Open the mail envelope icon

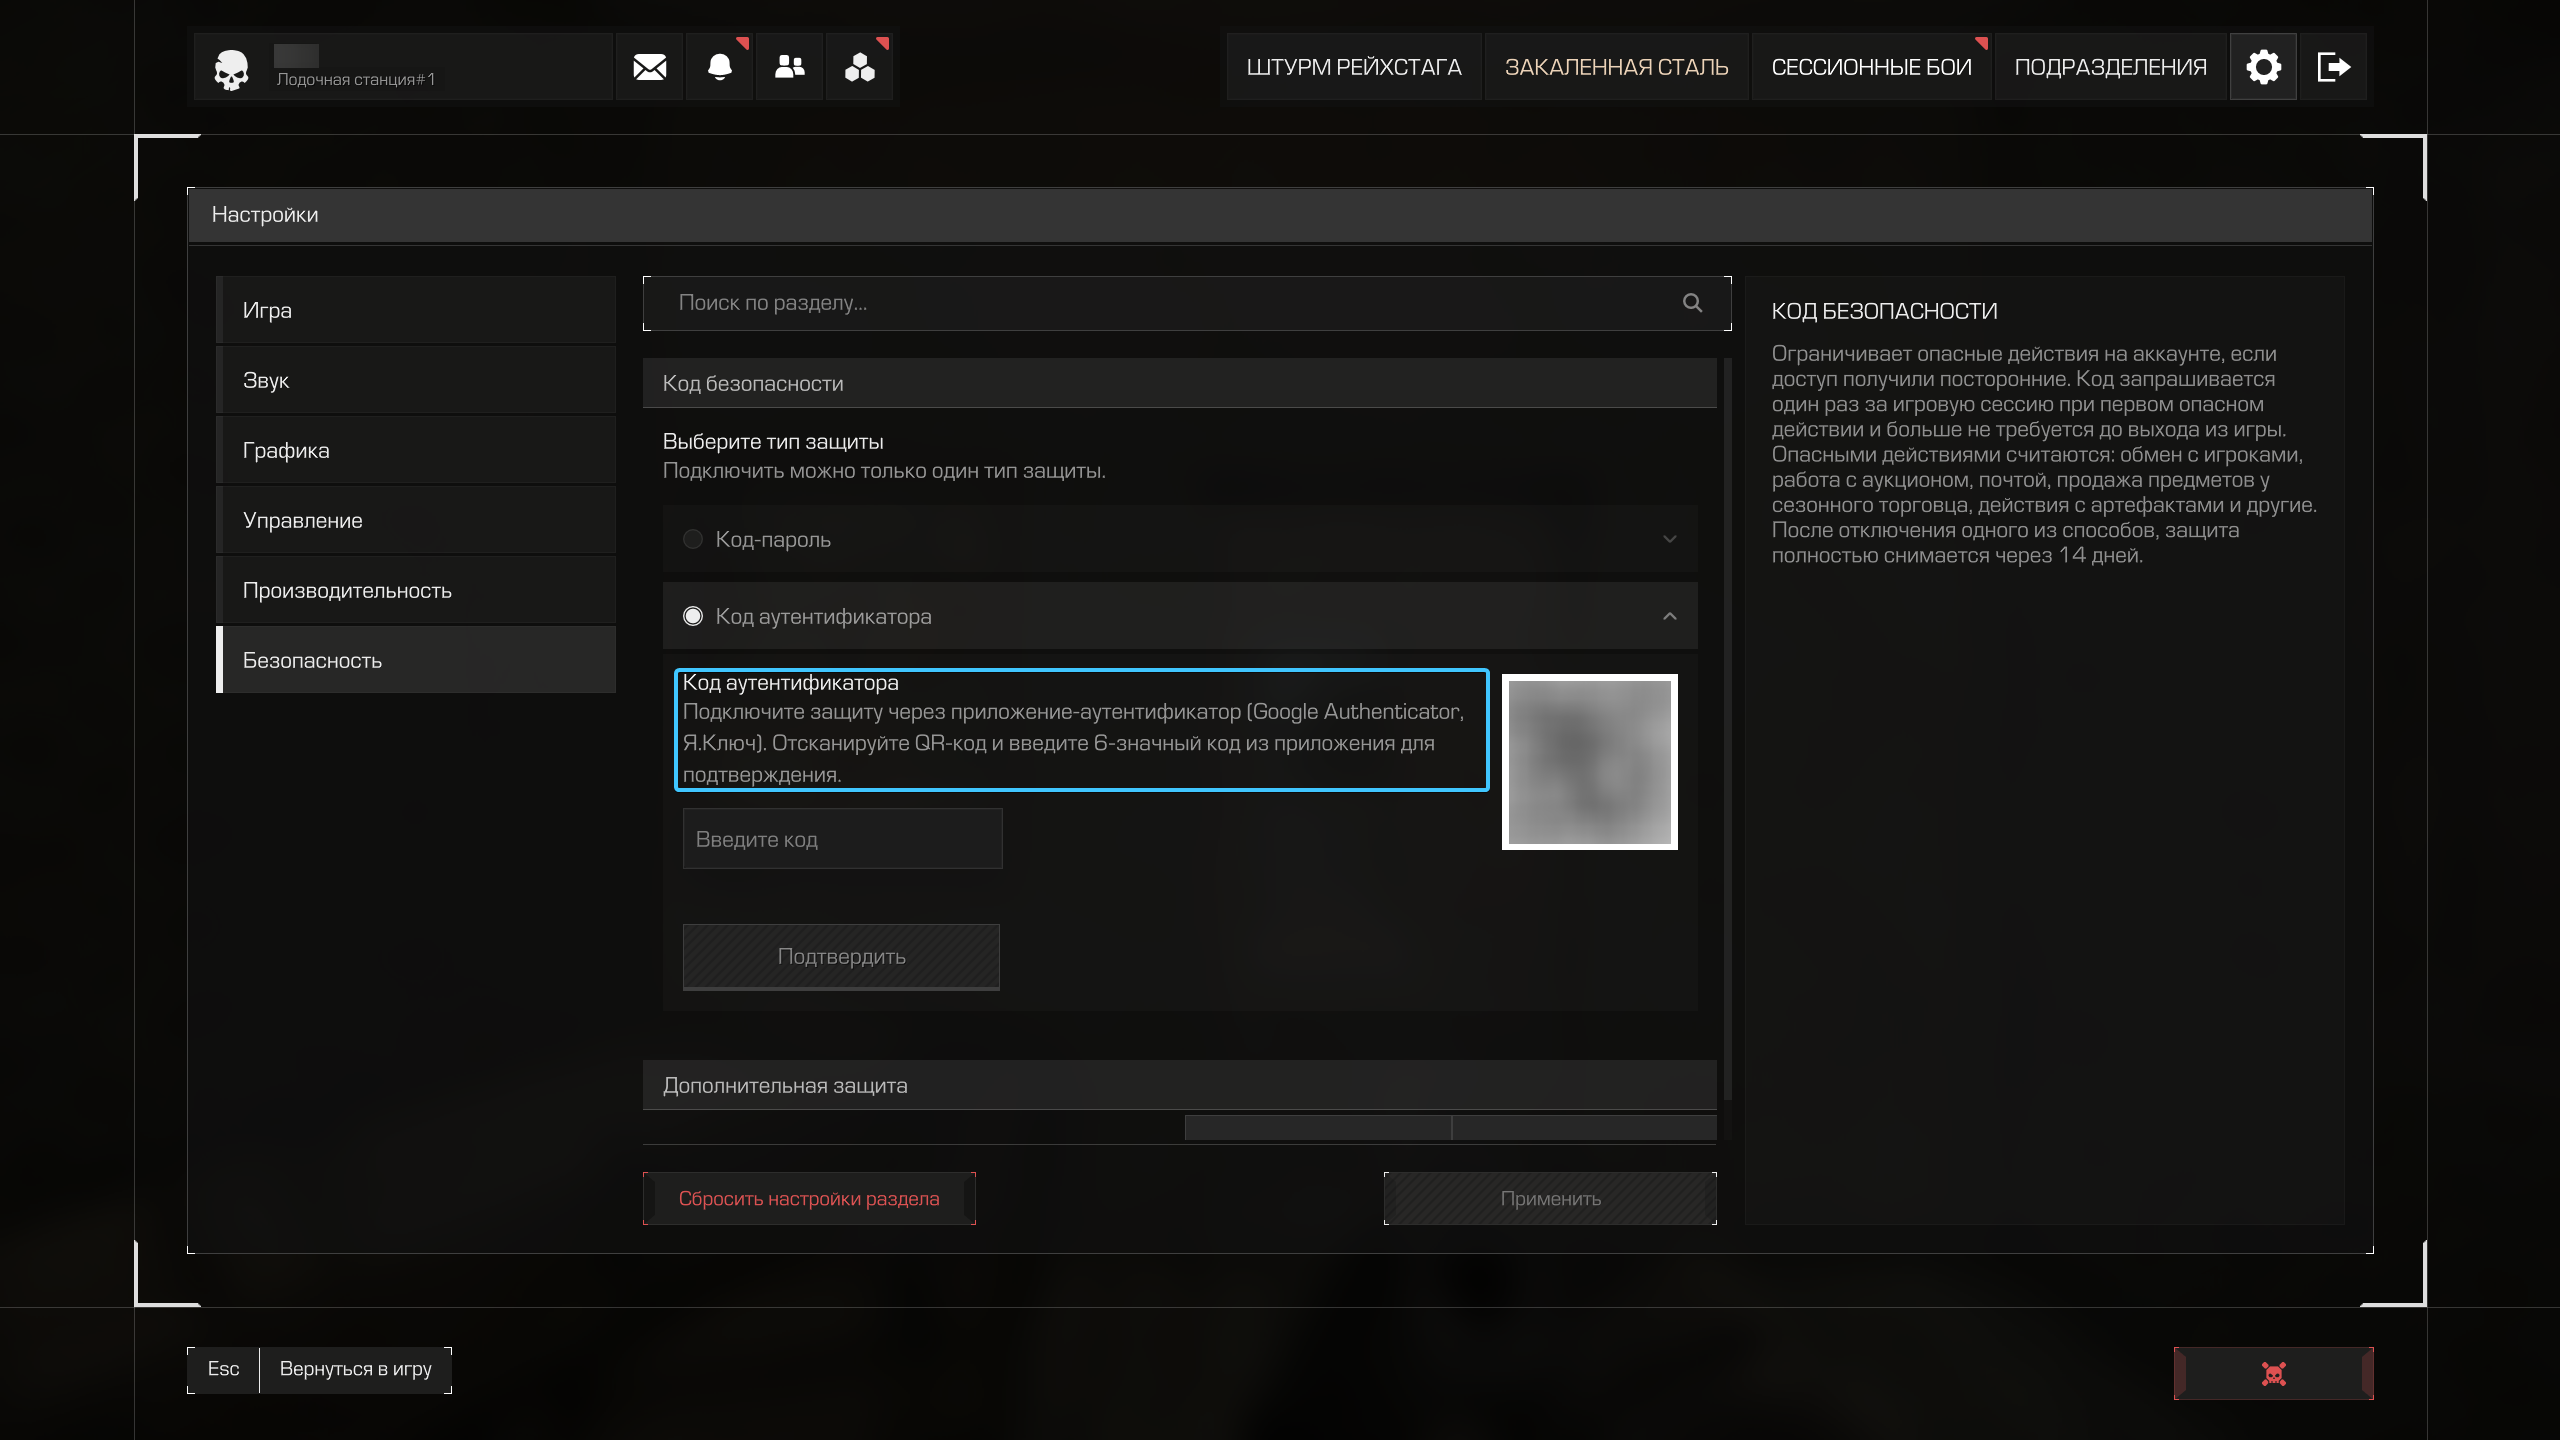(x=649, y=67)
